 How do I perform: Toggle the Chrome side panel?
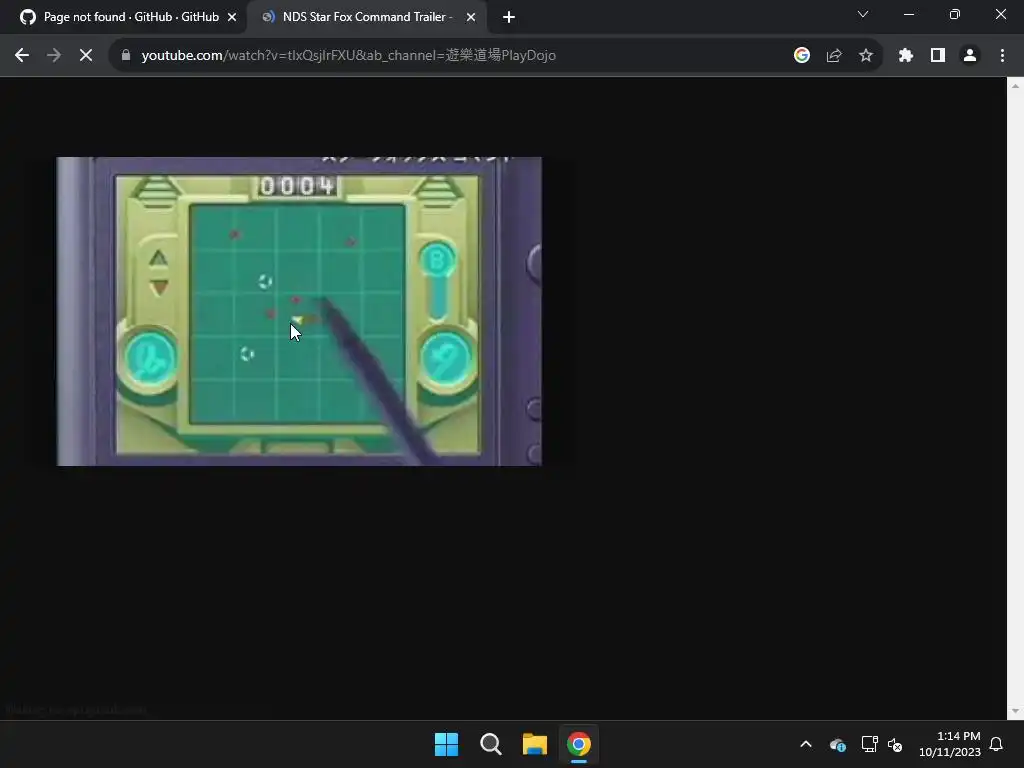938,56
